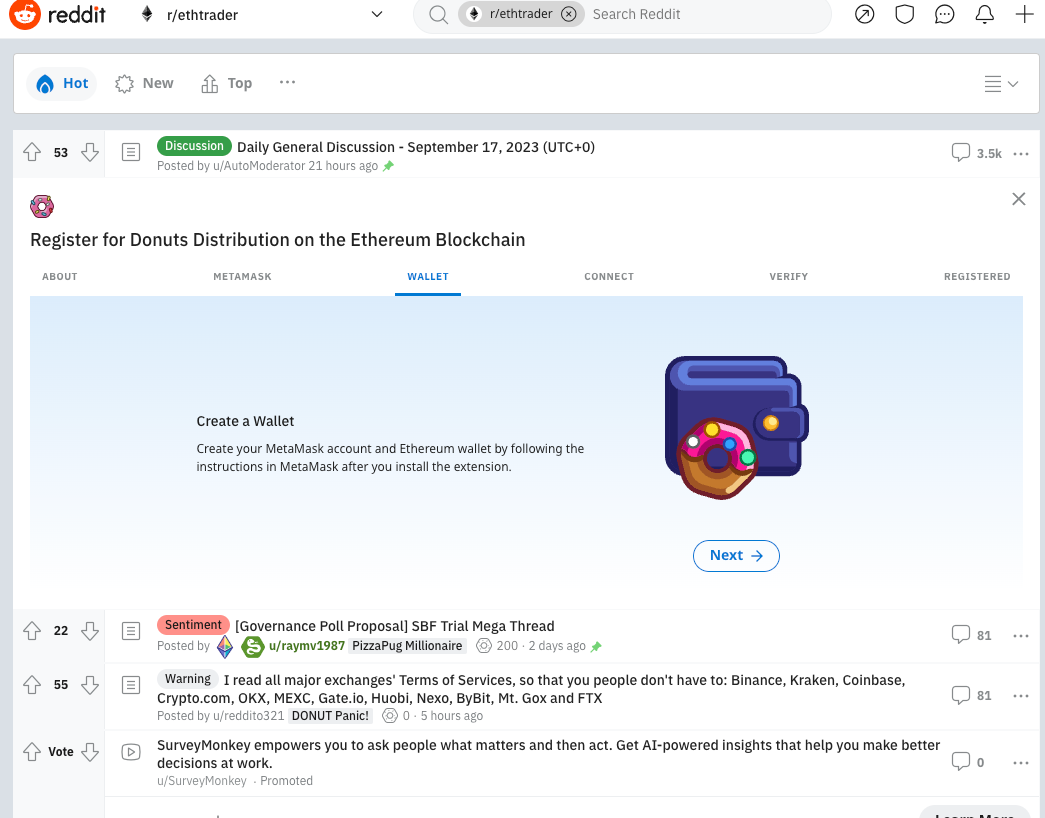Click the PizzaPug Millionaire user flair
This screenshot has width=1045, height=818.
pyautogui.click(x=407, y=646)
